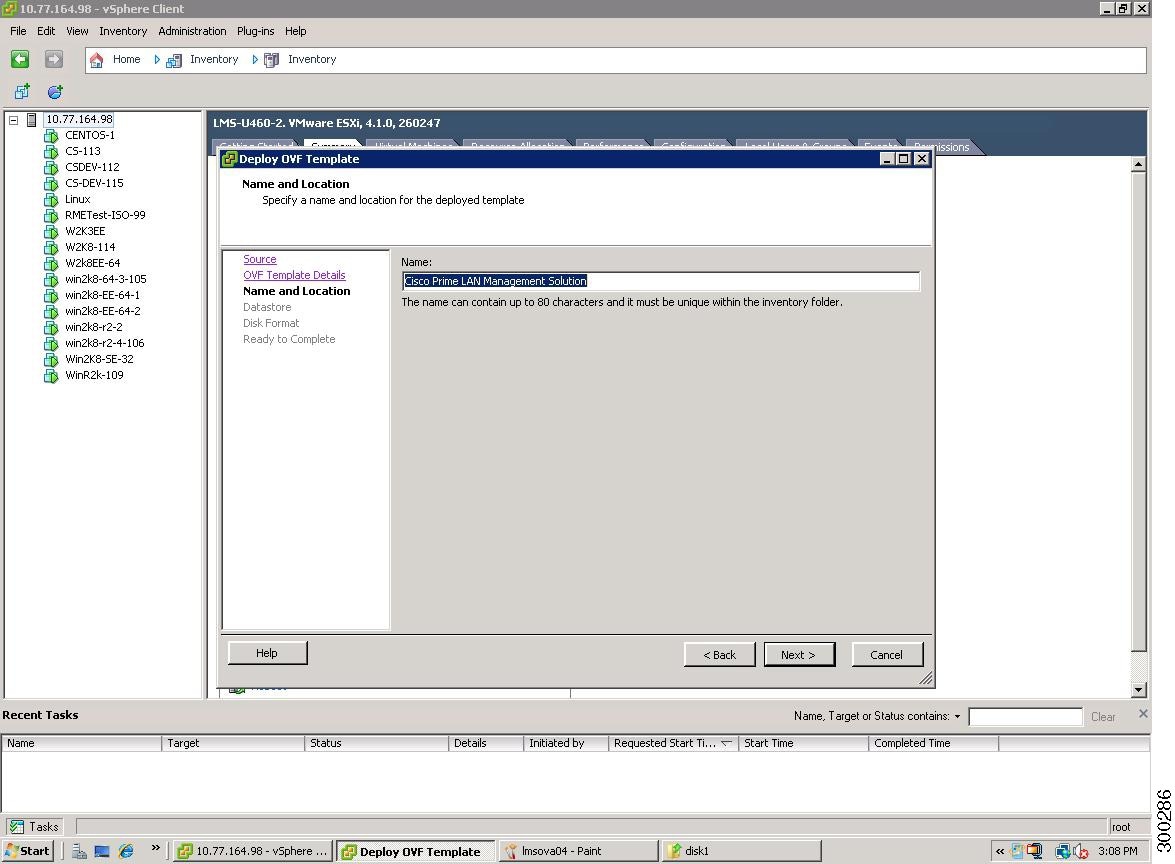
Task: Click the VM icon beside RMETest-ISO-99
Action: point(51,216)
